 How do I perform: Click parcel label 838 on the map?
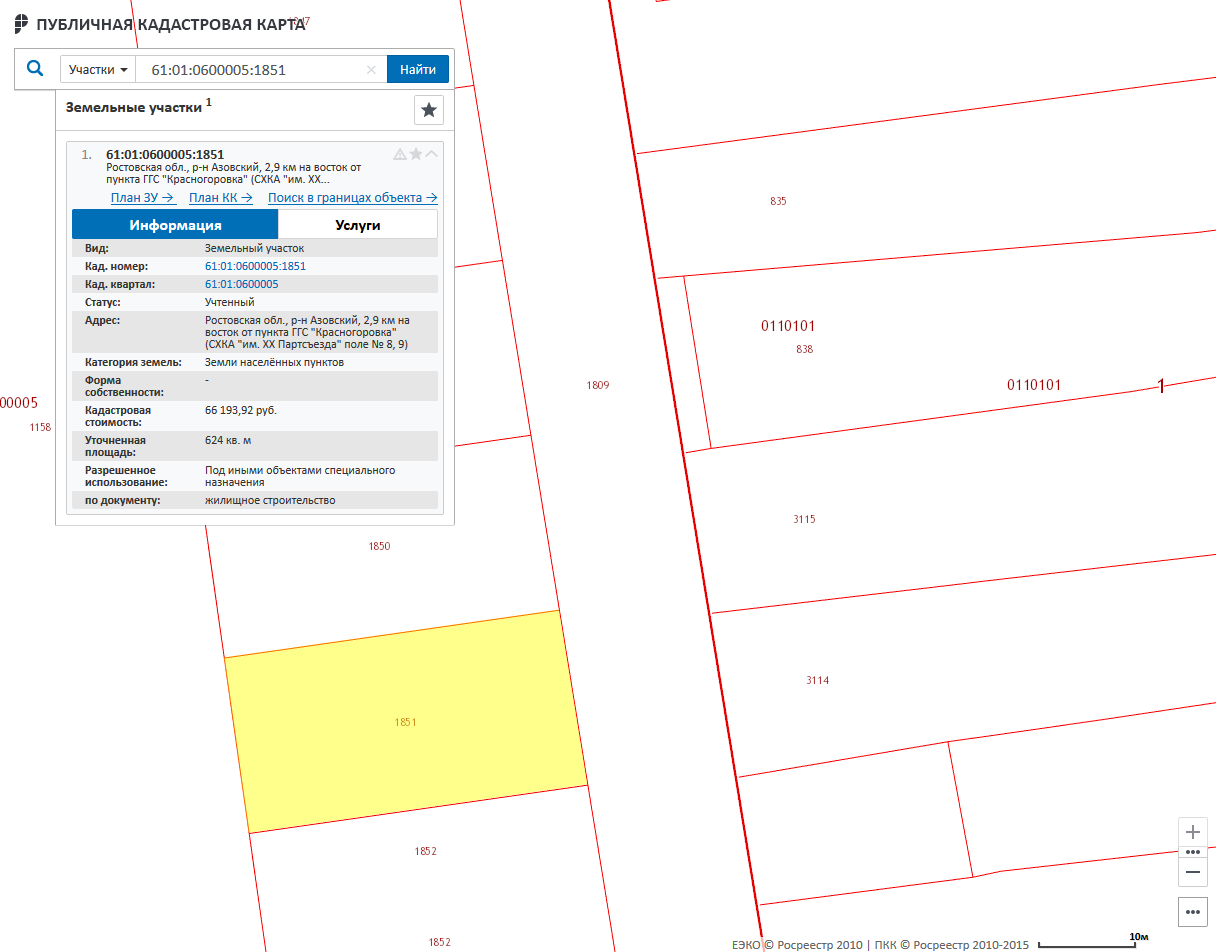[805, 349]
